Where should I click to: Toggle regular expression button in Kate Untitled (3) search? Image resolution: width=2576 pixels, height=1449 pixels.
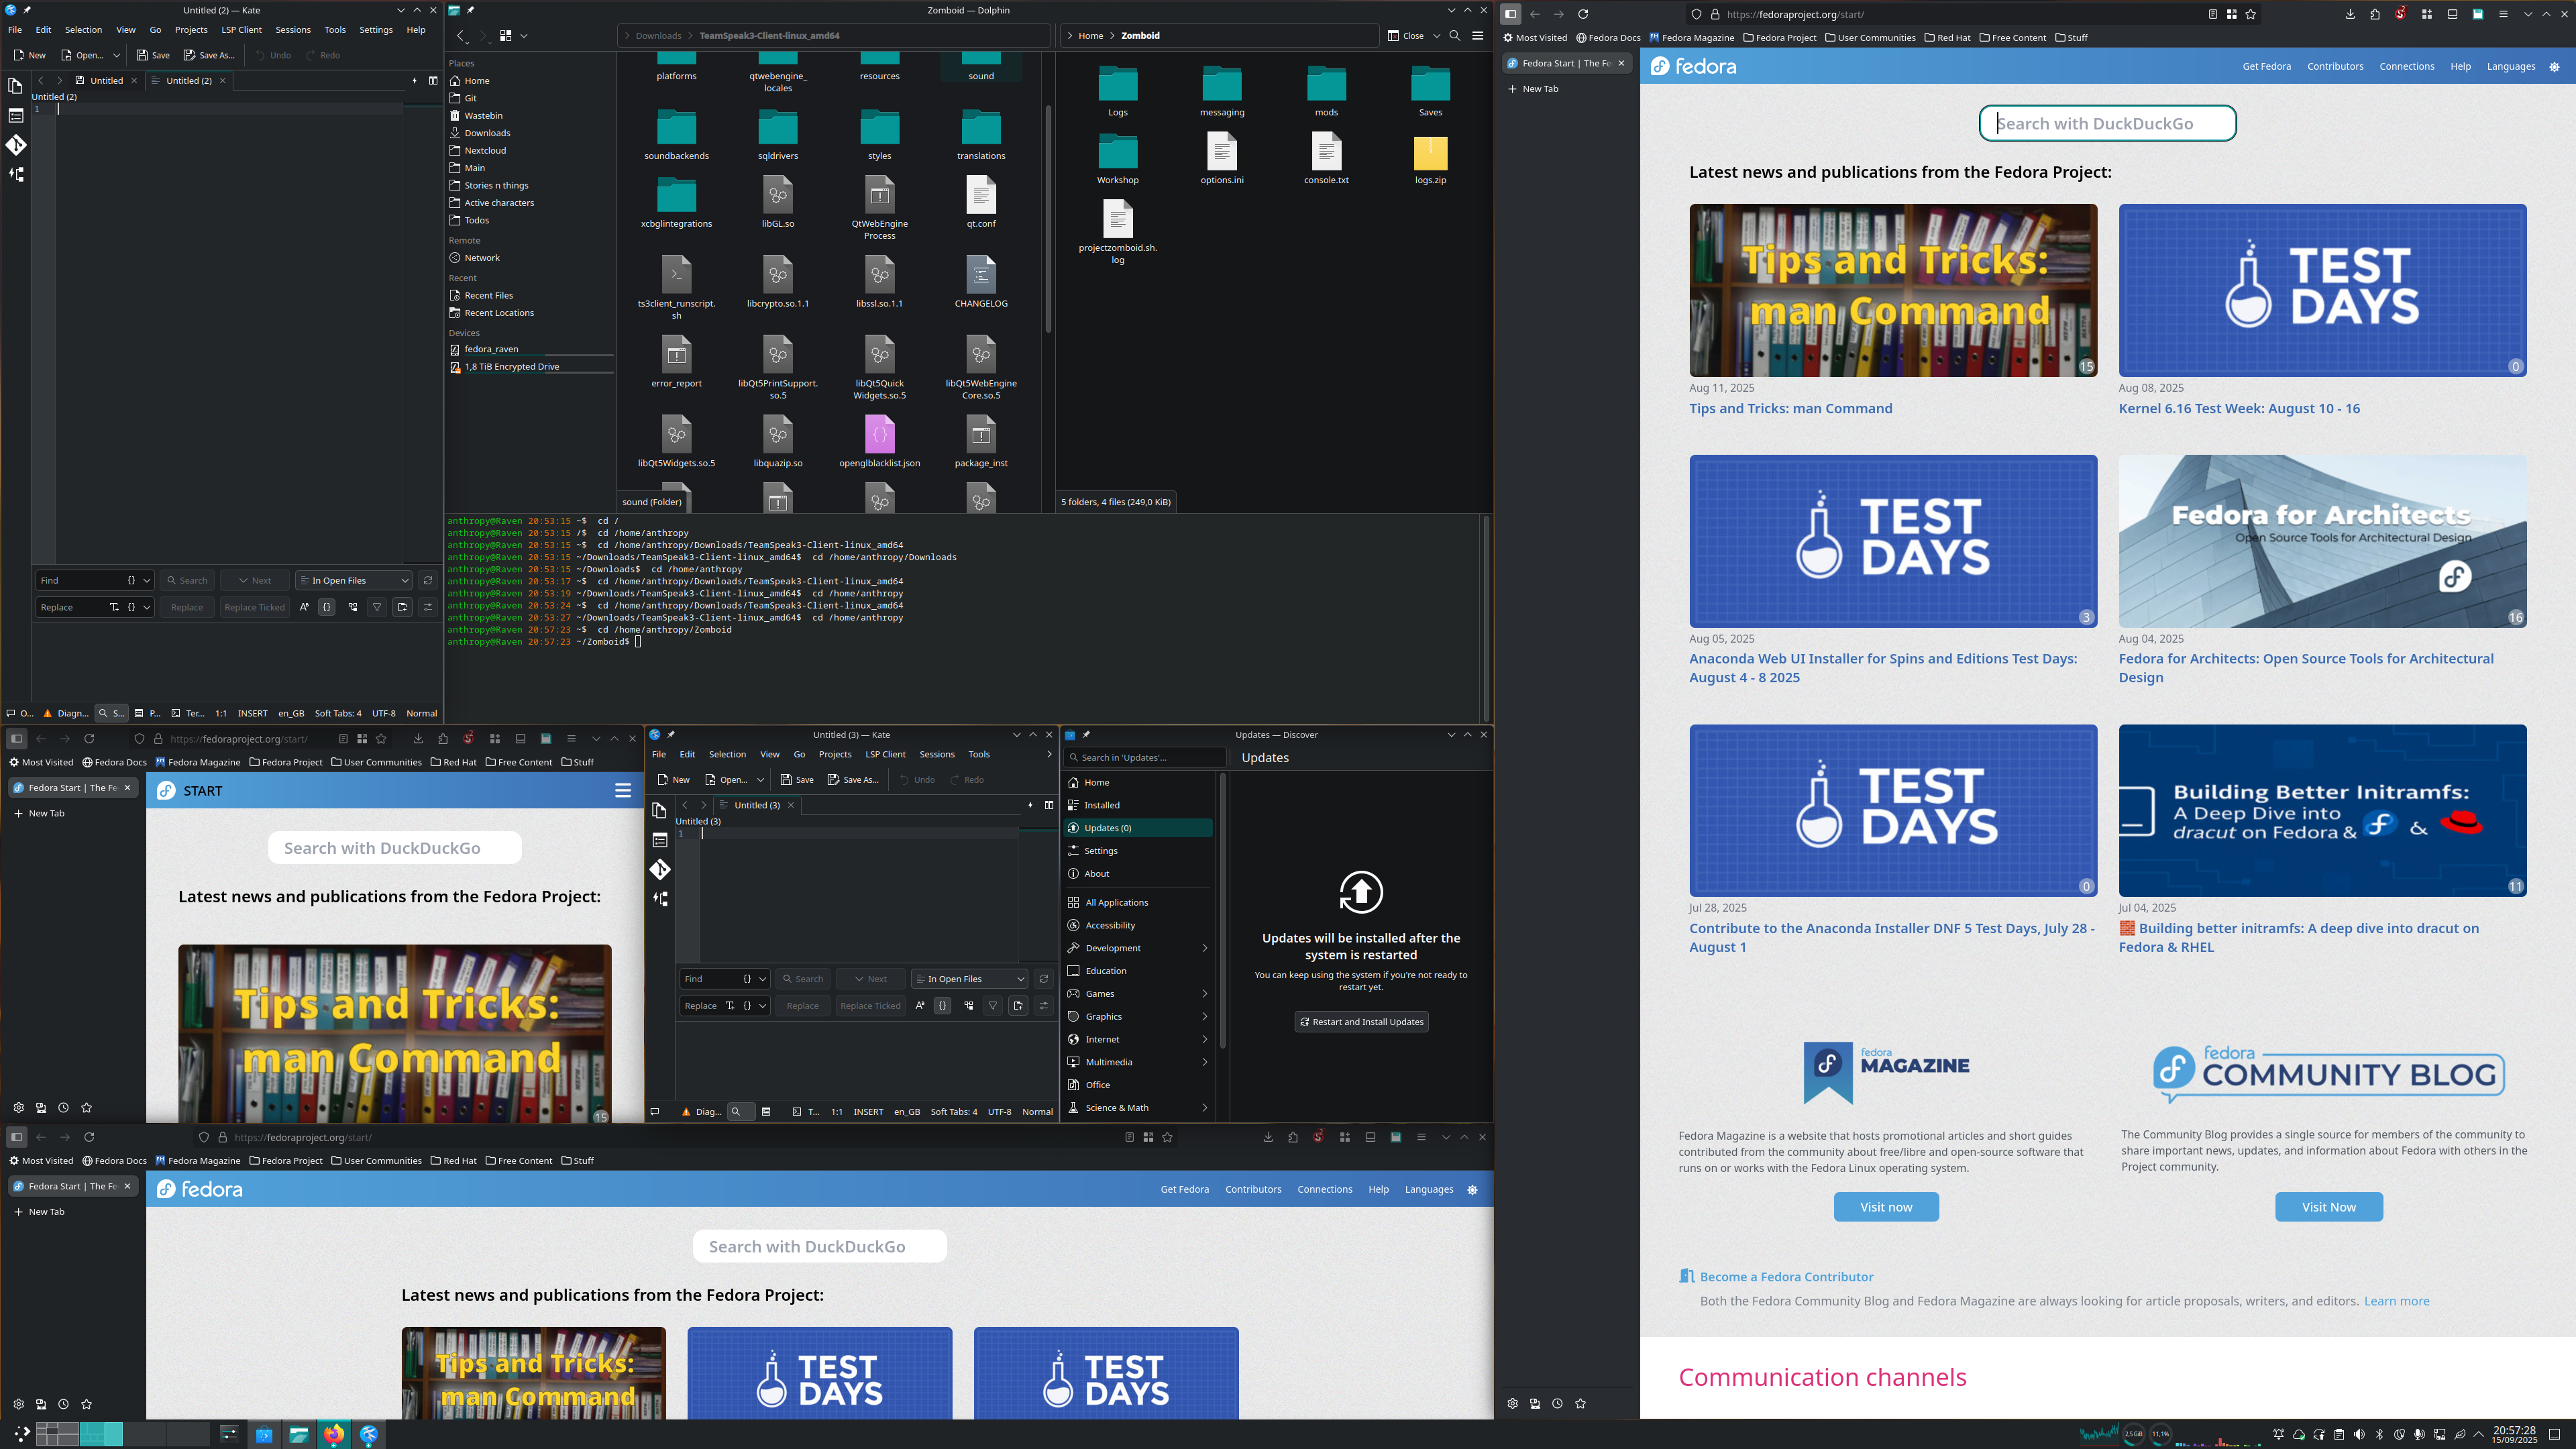(942, 1005)
